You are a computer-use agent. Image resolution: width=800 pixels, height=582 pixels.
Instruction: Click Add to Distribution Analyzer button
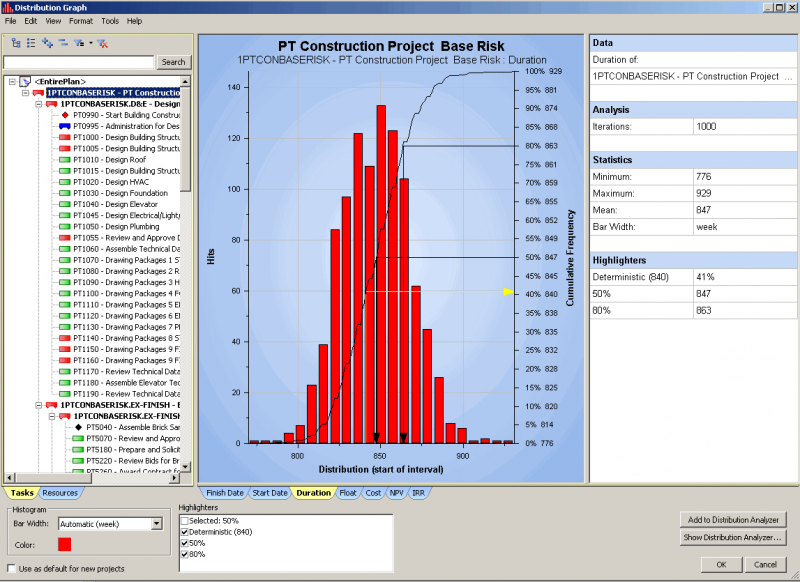click(733, 520)
